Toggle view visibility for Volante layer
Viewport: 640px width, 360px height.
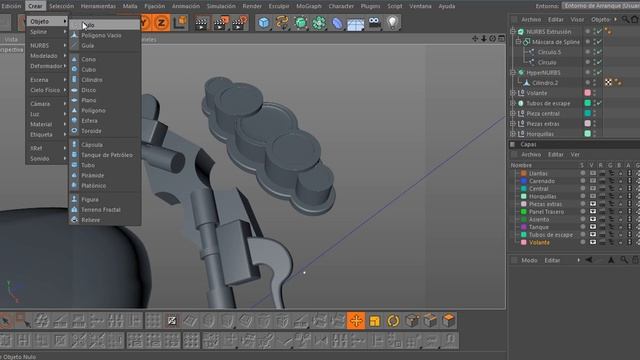click(593, 242)
